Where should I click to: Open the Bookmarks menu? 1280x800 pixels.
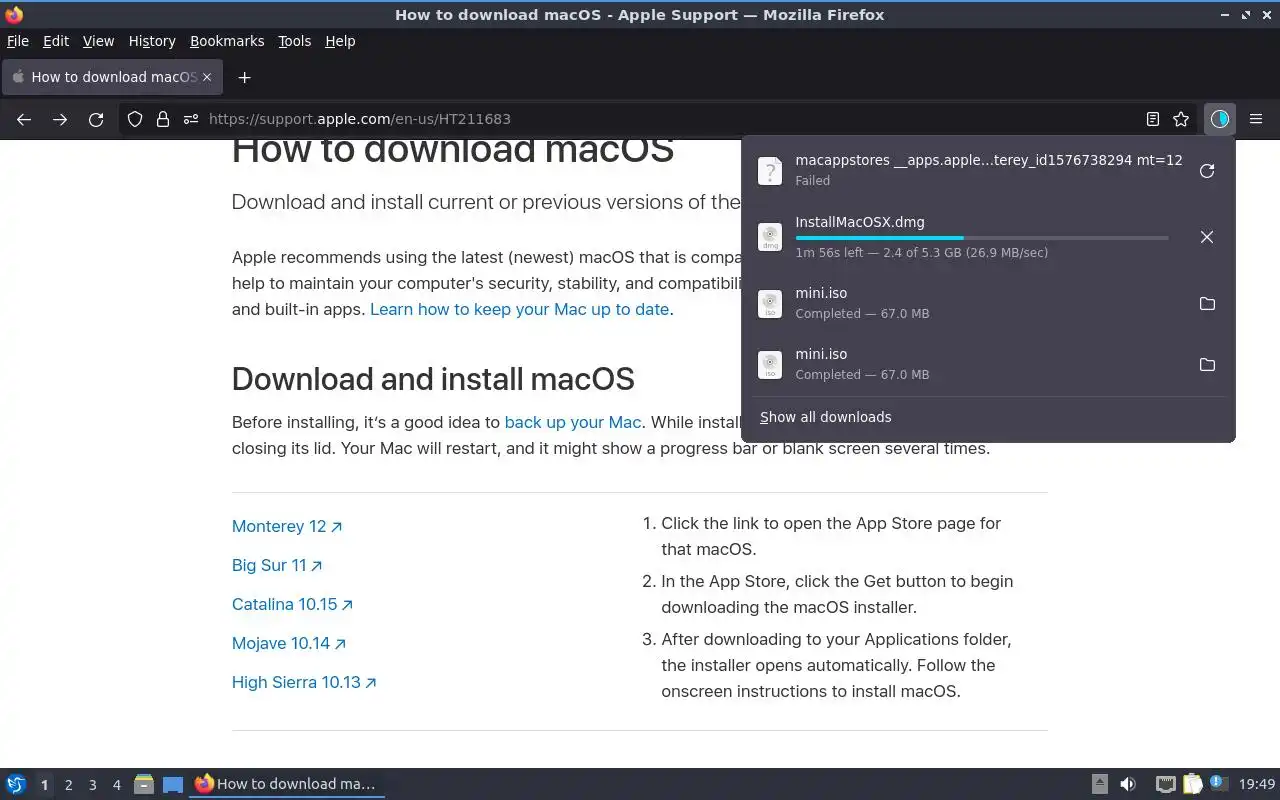pyautogui.click(x=227, y=41)
